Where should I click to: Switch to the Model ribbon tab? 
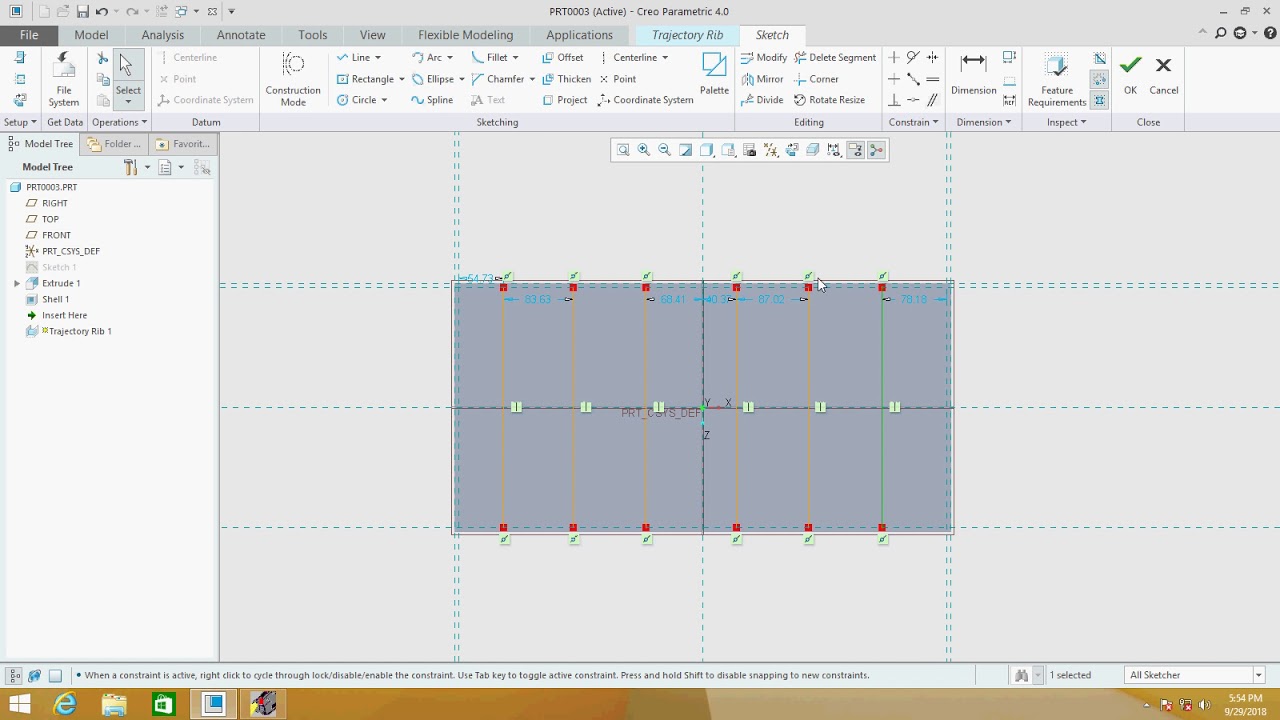91,35
